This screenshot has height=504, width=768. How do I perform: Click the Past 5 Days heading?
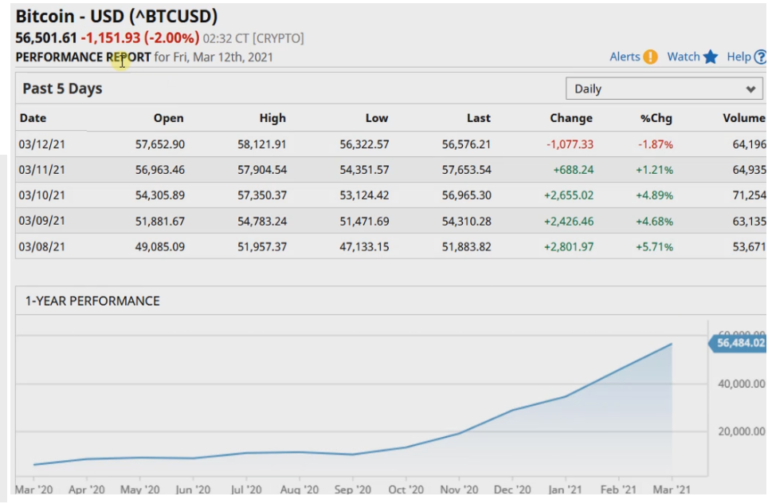[x=62, y=89]
